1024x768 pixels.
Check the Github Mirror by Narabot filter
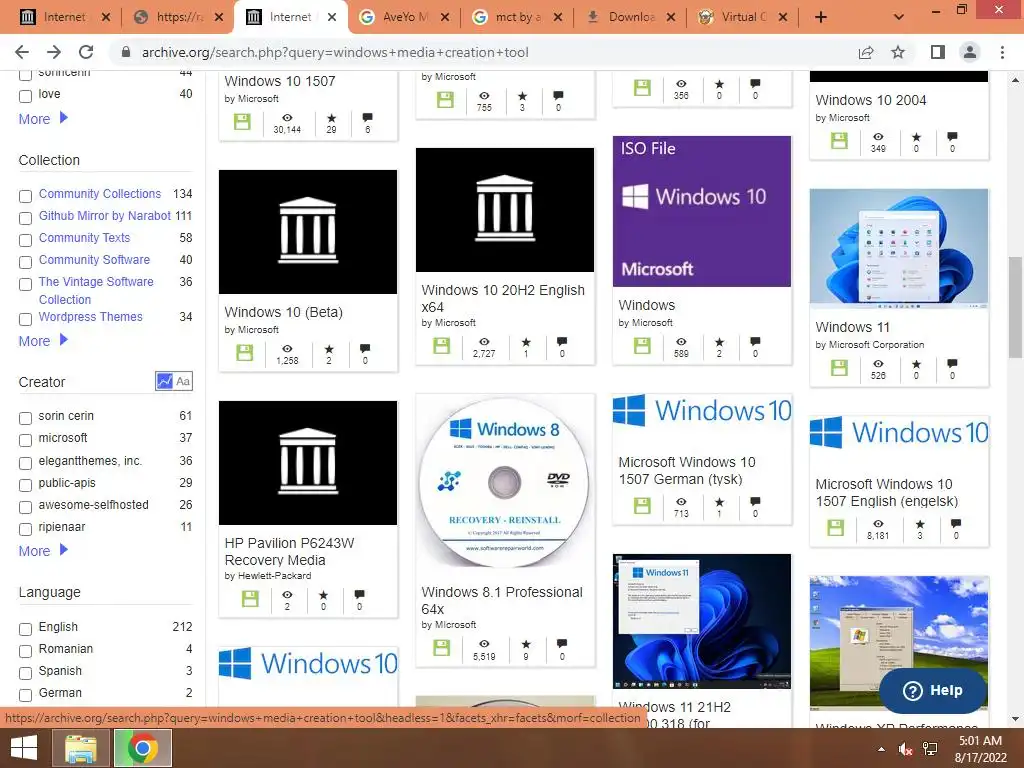(25, 218)
